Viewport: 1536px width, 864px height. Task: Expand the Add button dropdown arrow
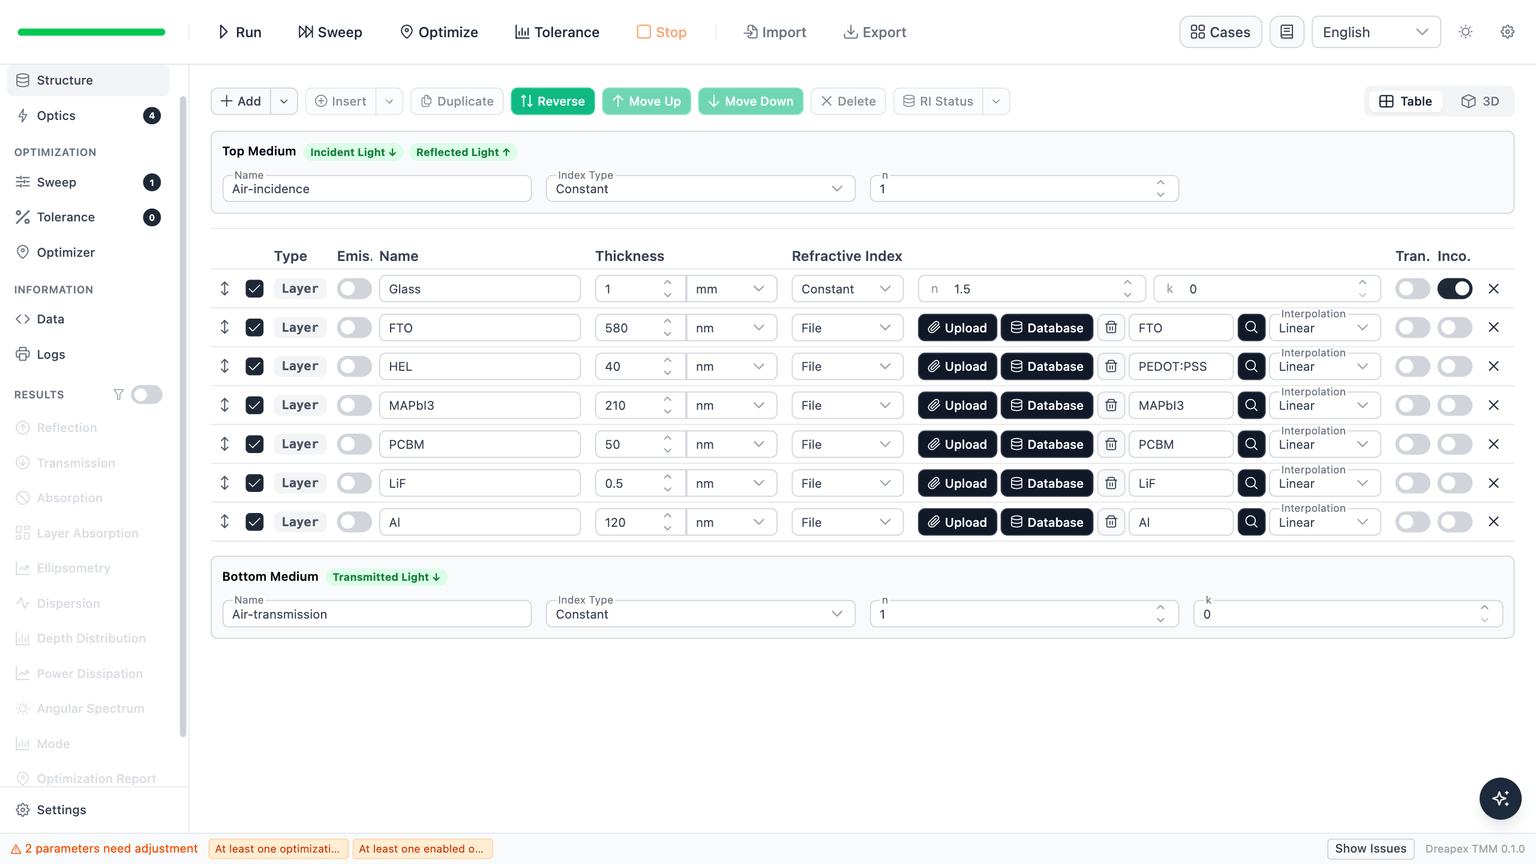pyautogui.click(x=284, y=101)
